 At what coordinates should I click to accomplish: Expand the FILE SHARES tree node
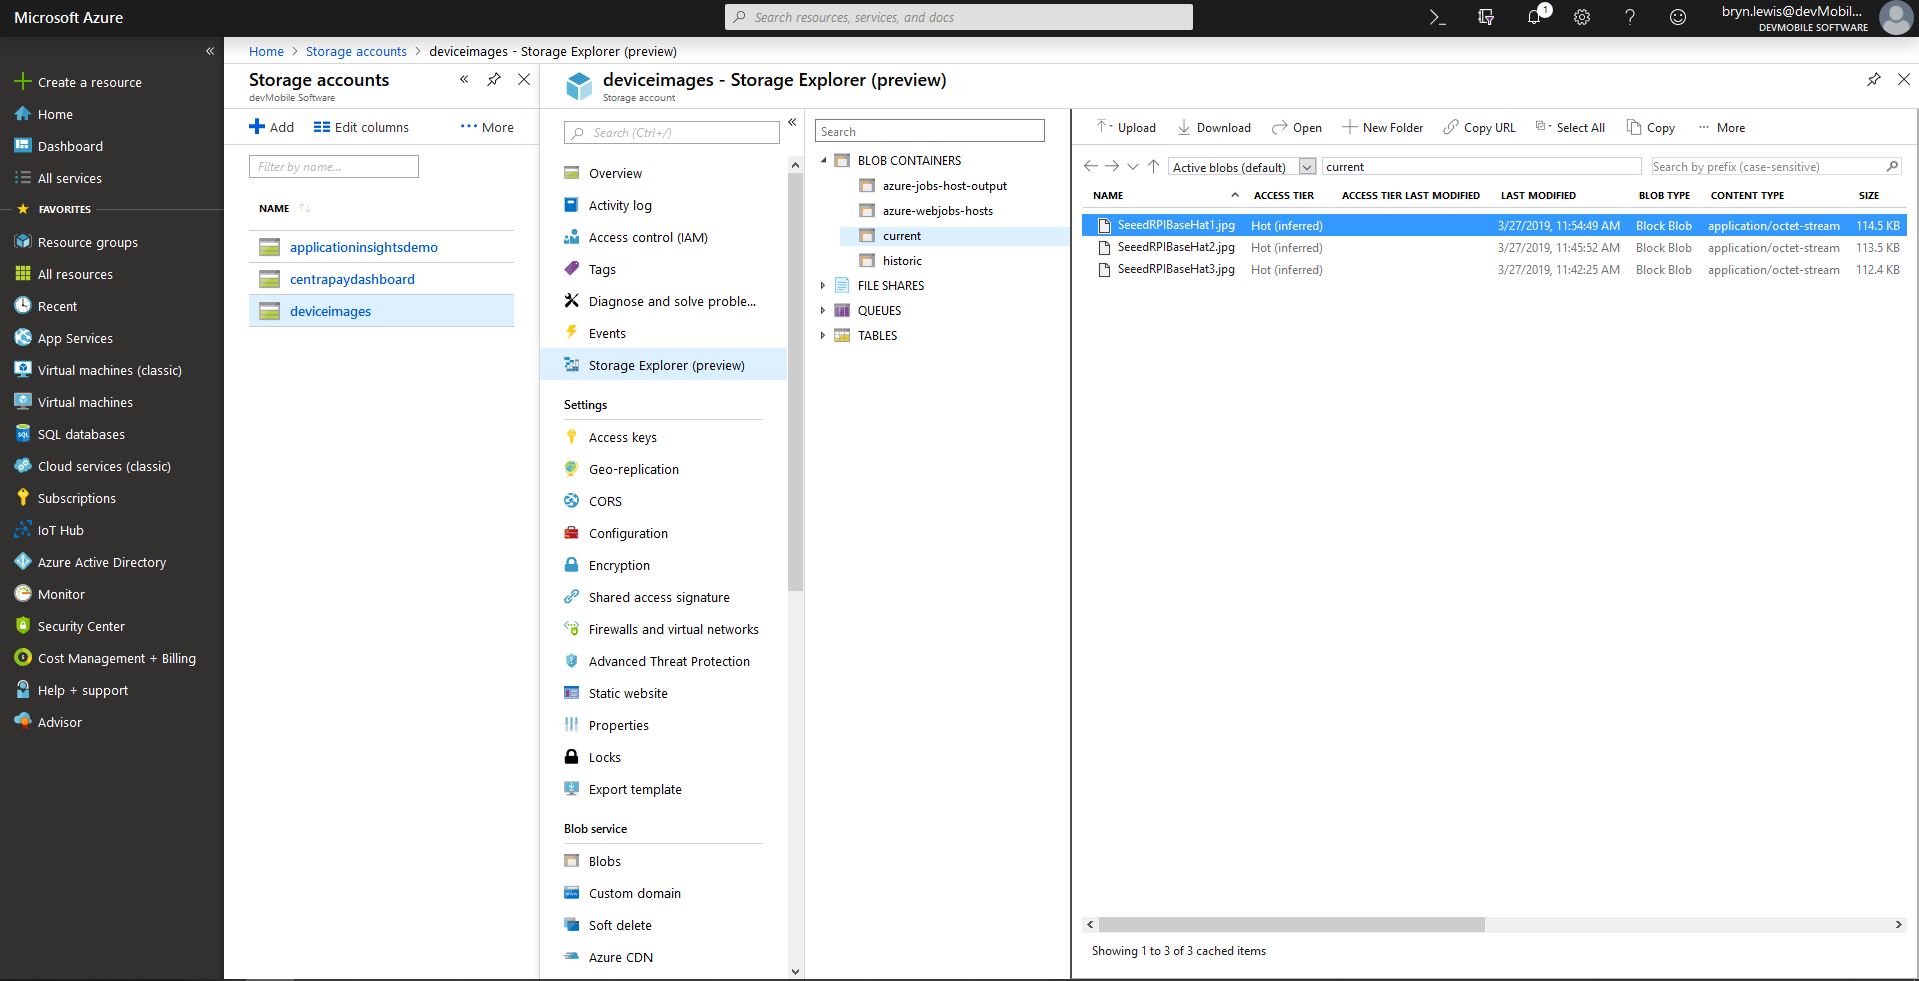823,286
